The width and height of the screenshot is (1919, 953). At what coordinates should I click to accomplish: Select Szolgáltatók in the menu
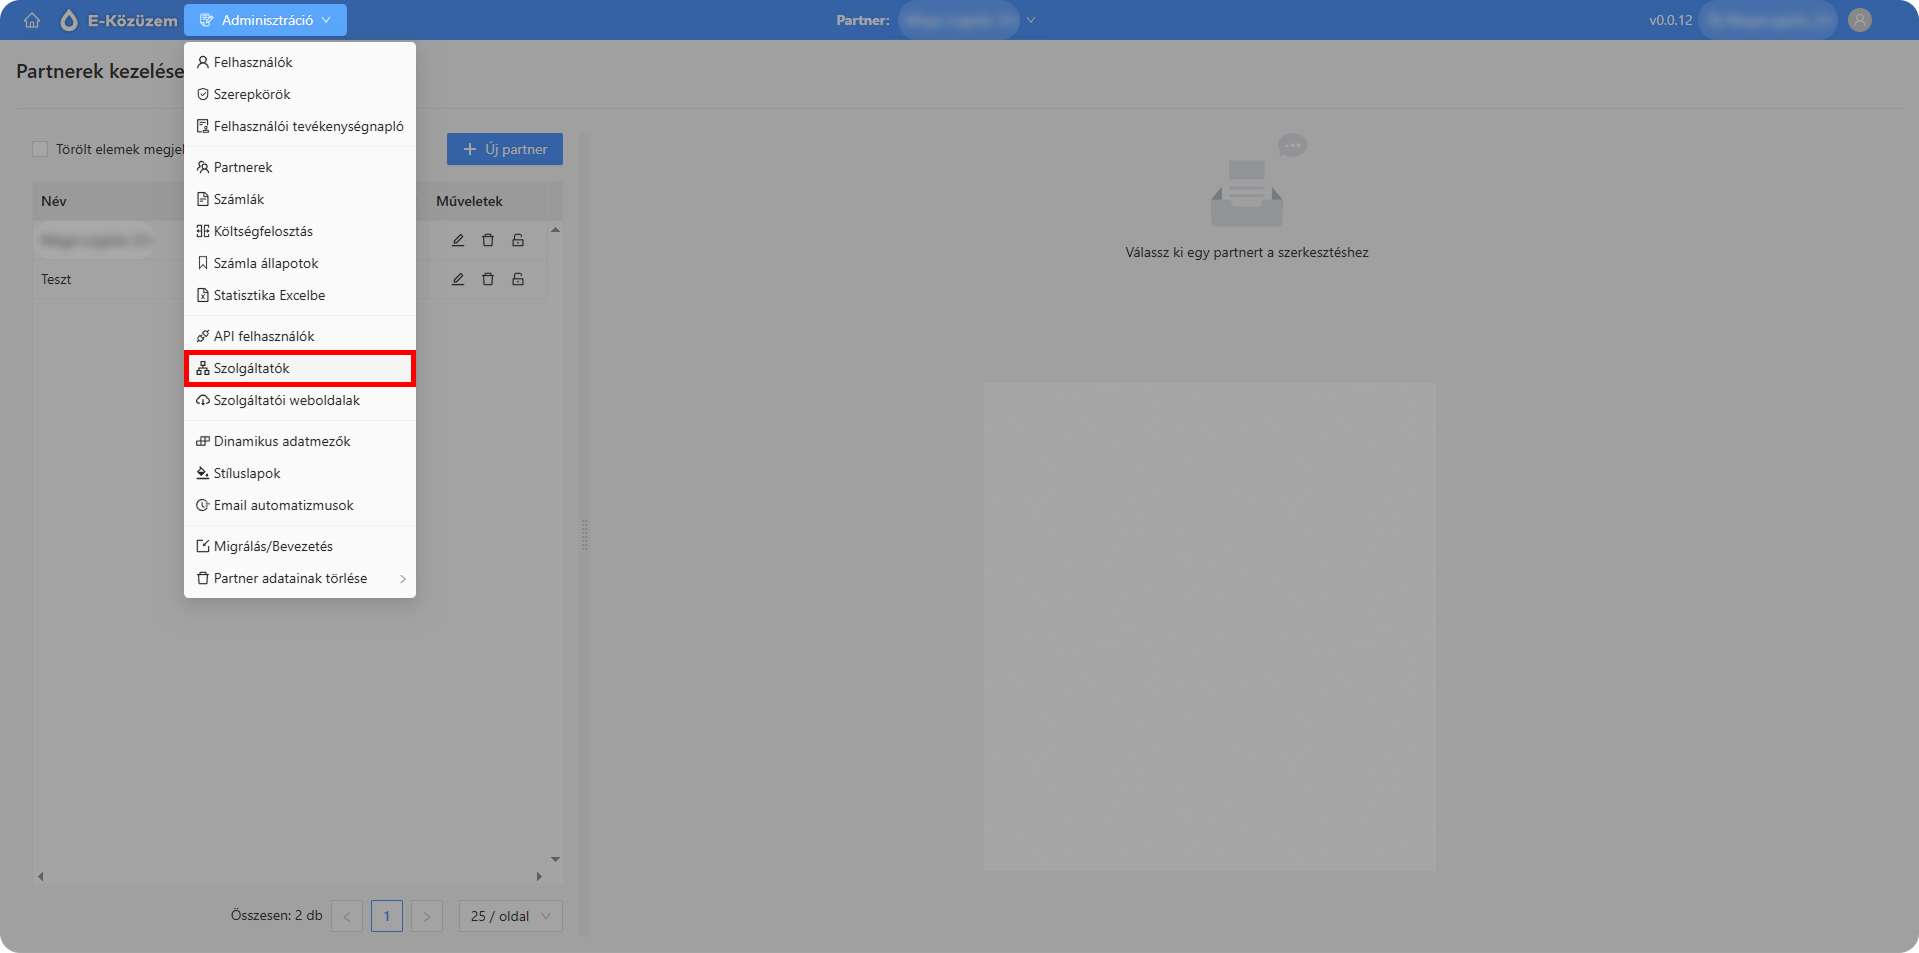tap(300, 368)
